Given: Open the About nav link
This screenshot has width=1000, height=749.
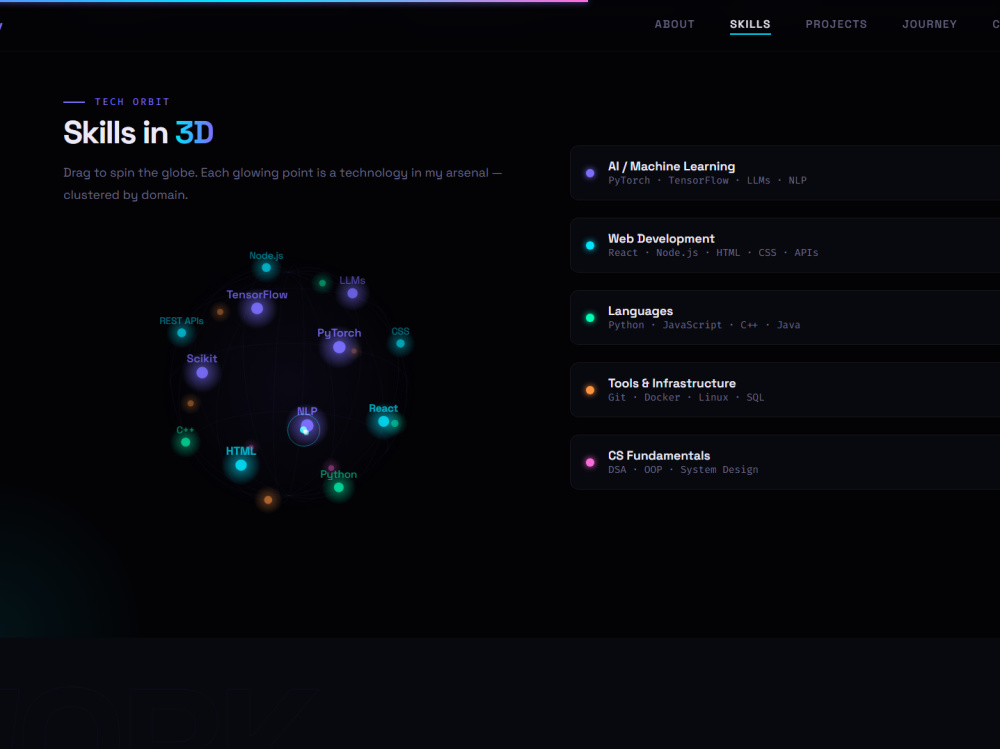Looking at the screenshot, I should pyautogui.click(x=674, y=24).
